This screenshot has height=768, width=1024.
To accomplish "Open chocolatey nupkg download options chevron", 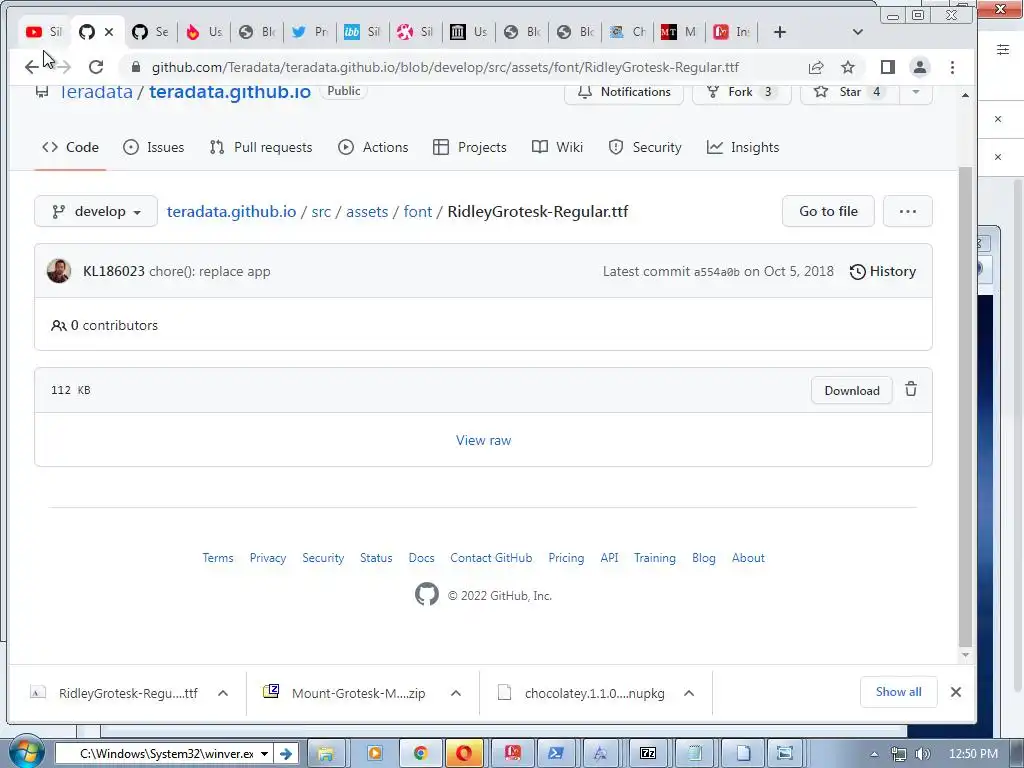I will pyautogui.click(x=689, y=693).
